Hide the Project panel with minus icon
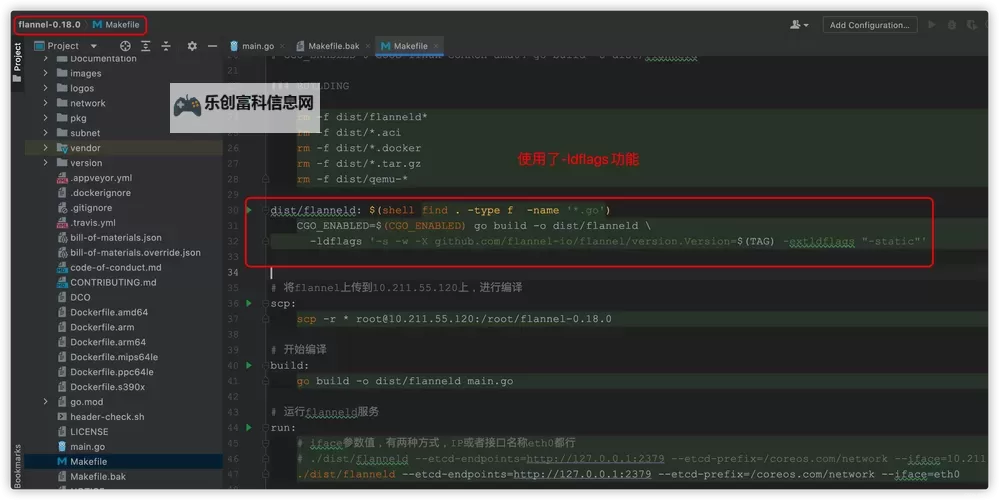 coord(212,46)
